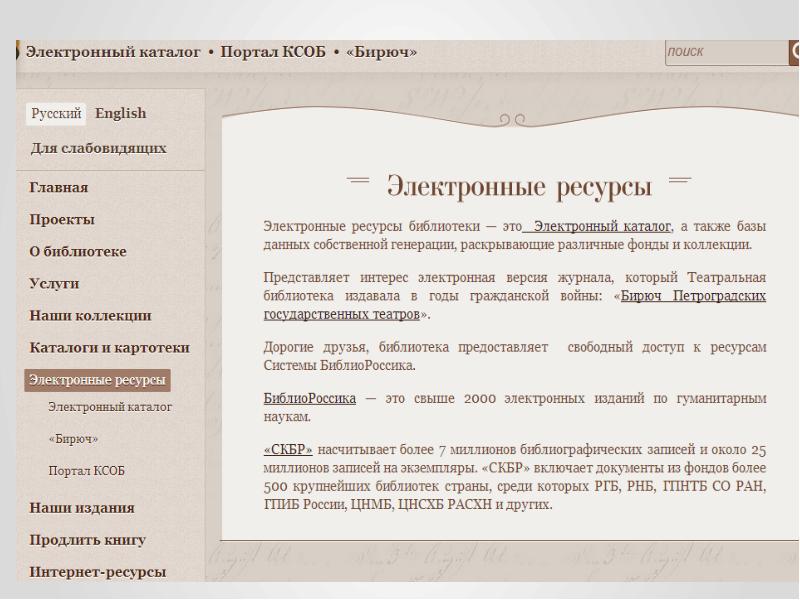Open the «СКБР» link in the text
800x600 pixels.
288,450
